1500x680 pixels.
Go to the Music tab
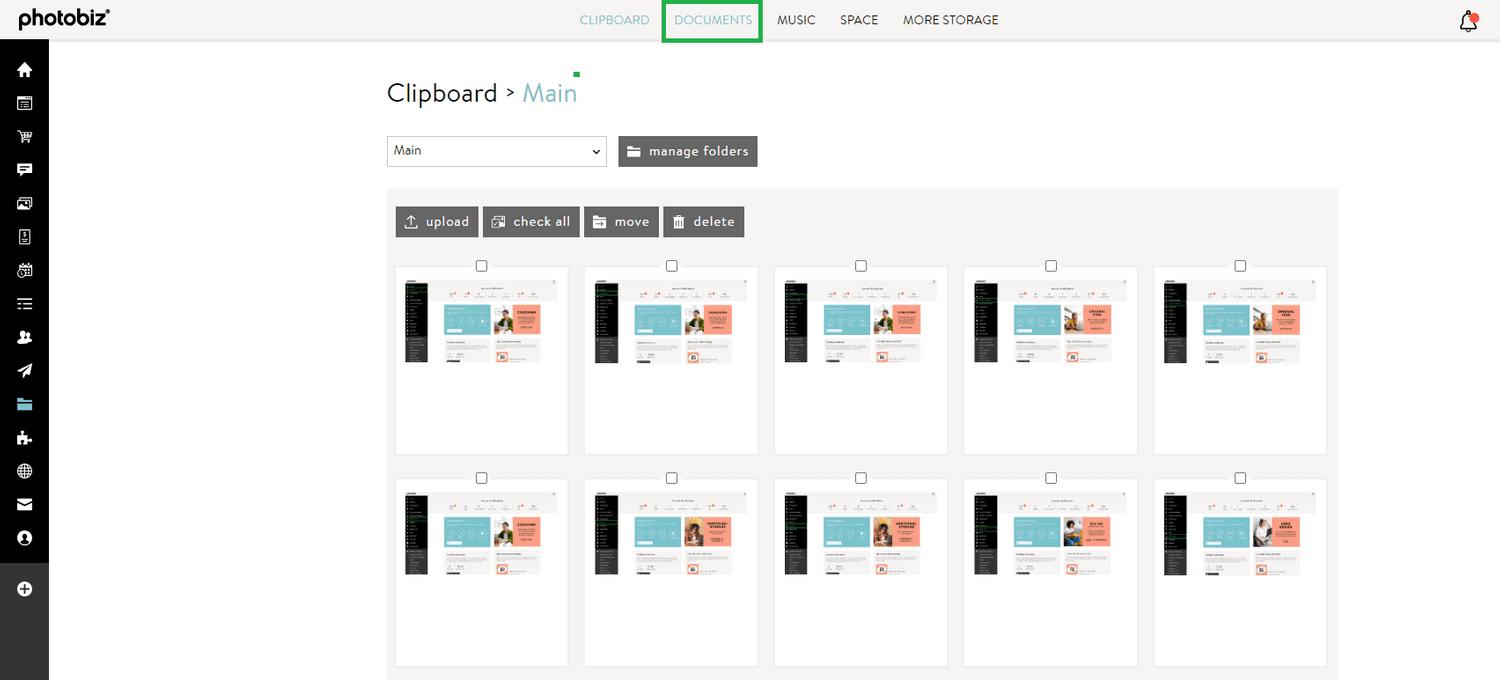tap(796, 20)
